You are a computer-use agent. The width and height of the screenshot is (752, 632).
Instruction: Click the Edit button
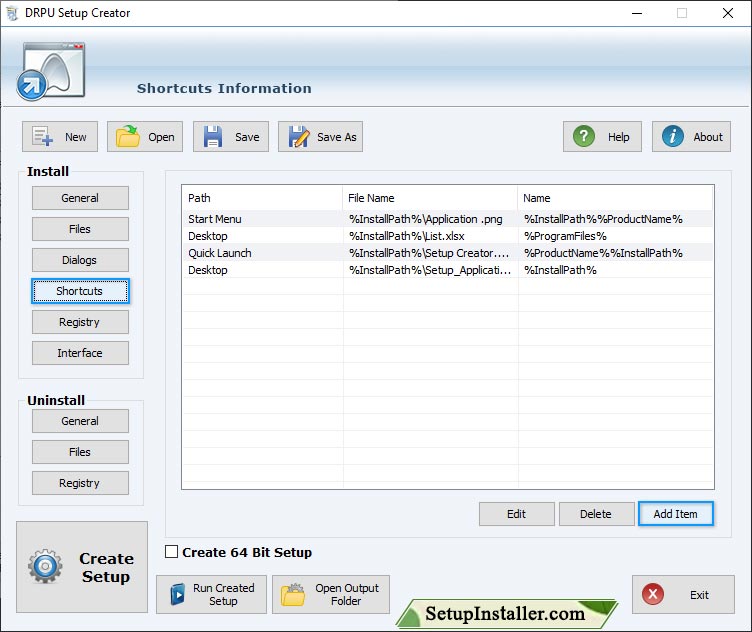click(x=517, y=514)
